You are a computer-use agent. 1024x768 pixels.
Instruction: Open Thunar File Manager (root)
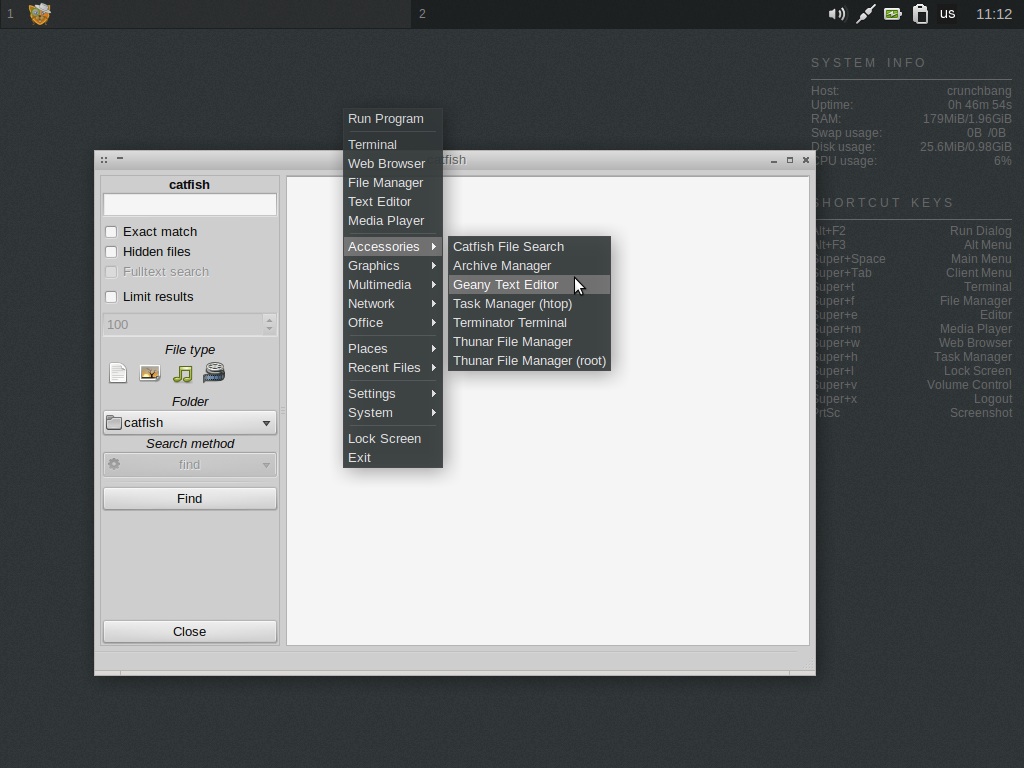pos(529,360)
